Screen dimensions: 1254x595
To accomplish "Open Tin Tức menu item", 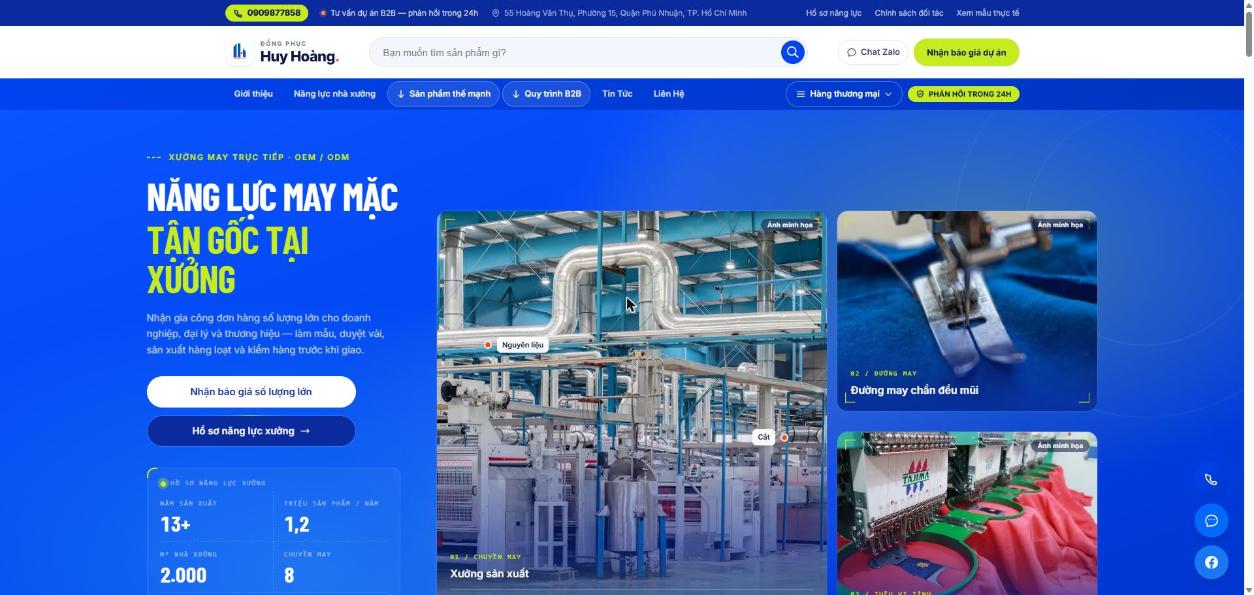I will click(617, 94).
